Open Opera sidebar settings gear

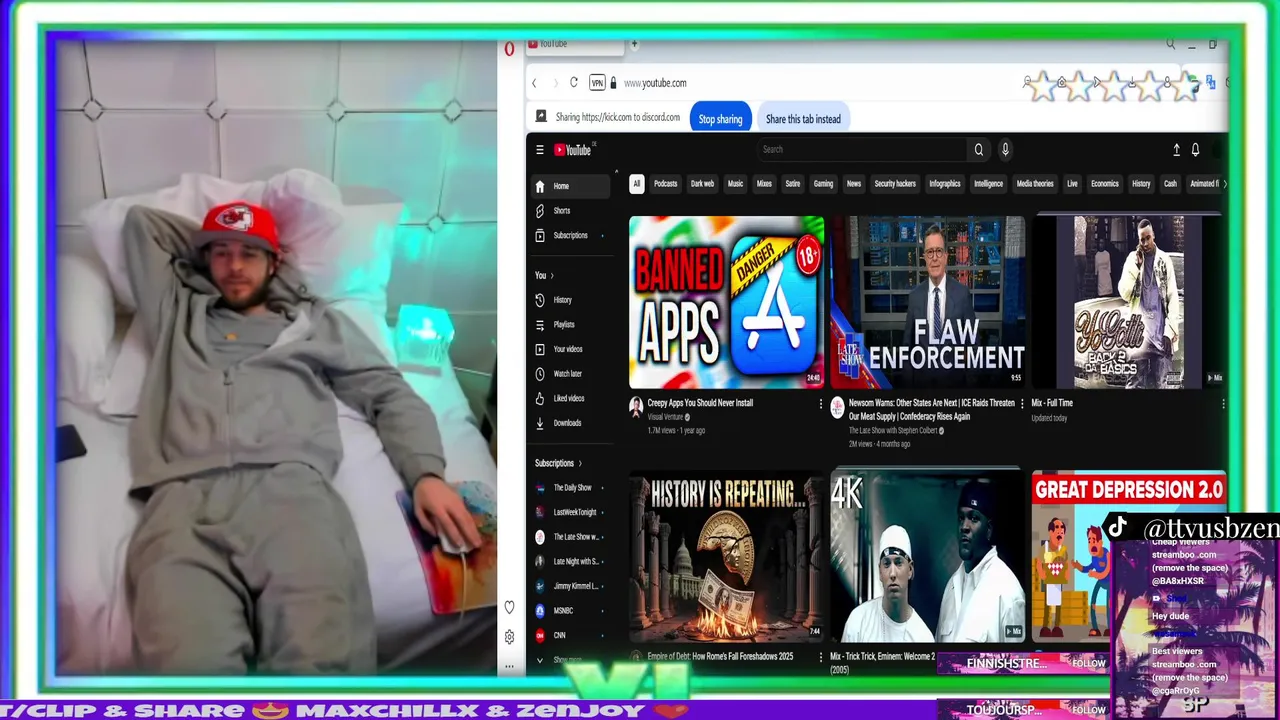point(509,637)
